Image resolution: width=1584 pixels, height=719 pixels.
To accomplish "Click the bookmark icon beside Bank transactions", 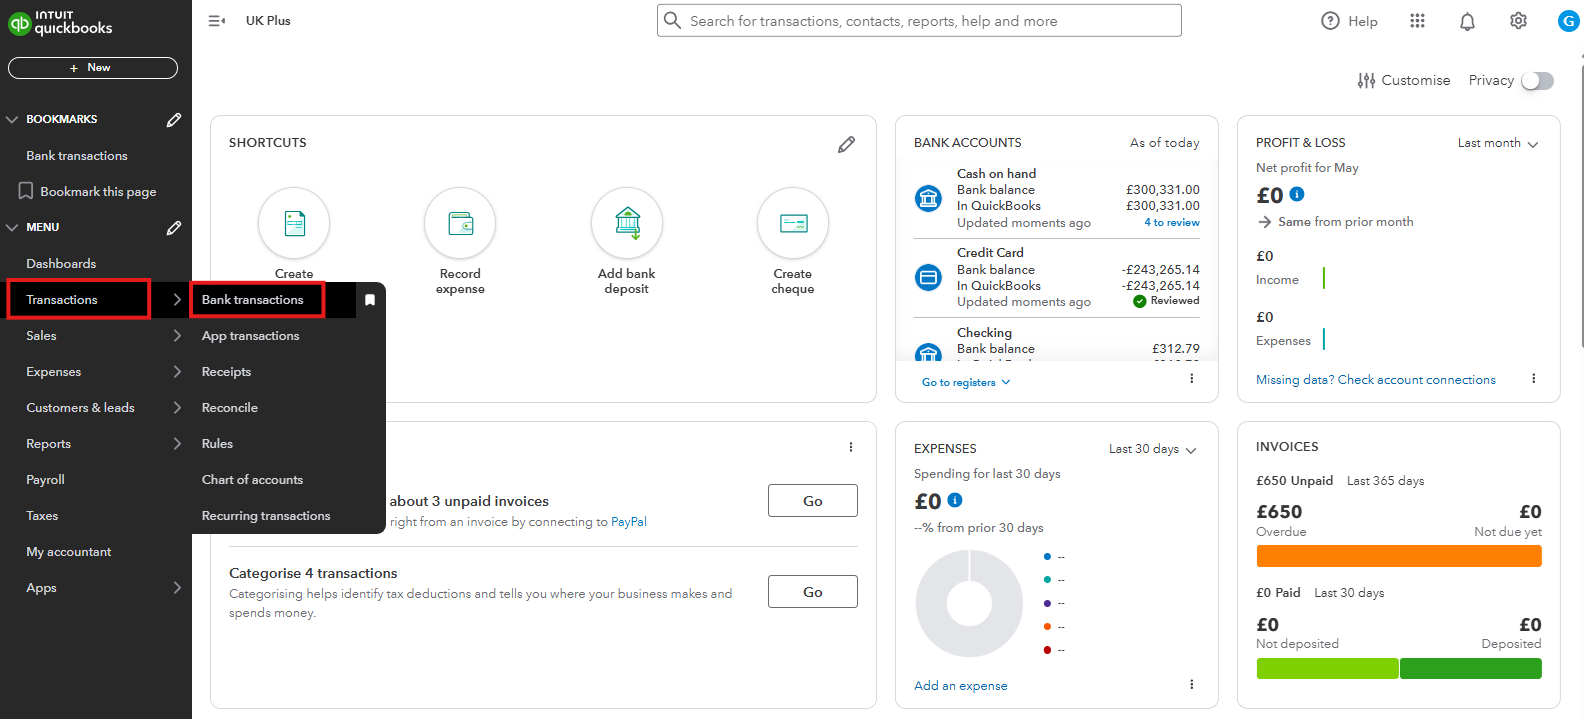I will [370, 300].
